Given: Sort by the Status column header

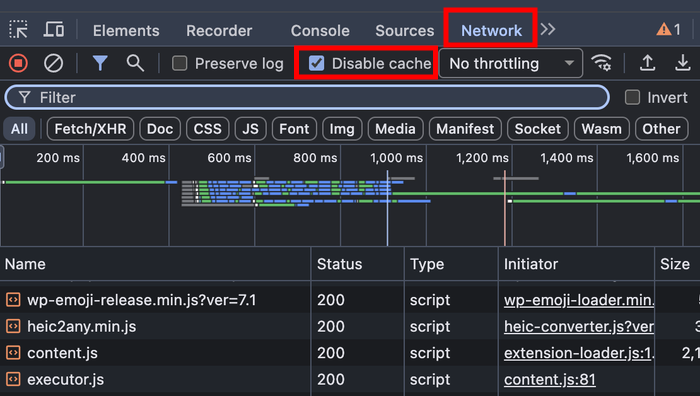Looking at the screenshot, I should click(x=357, y=264).
